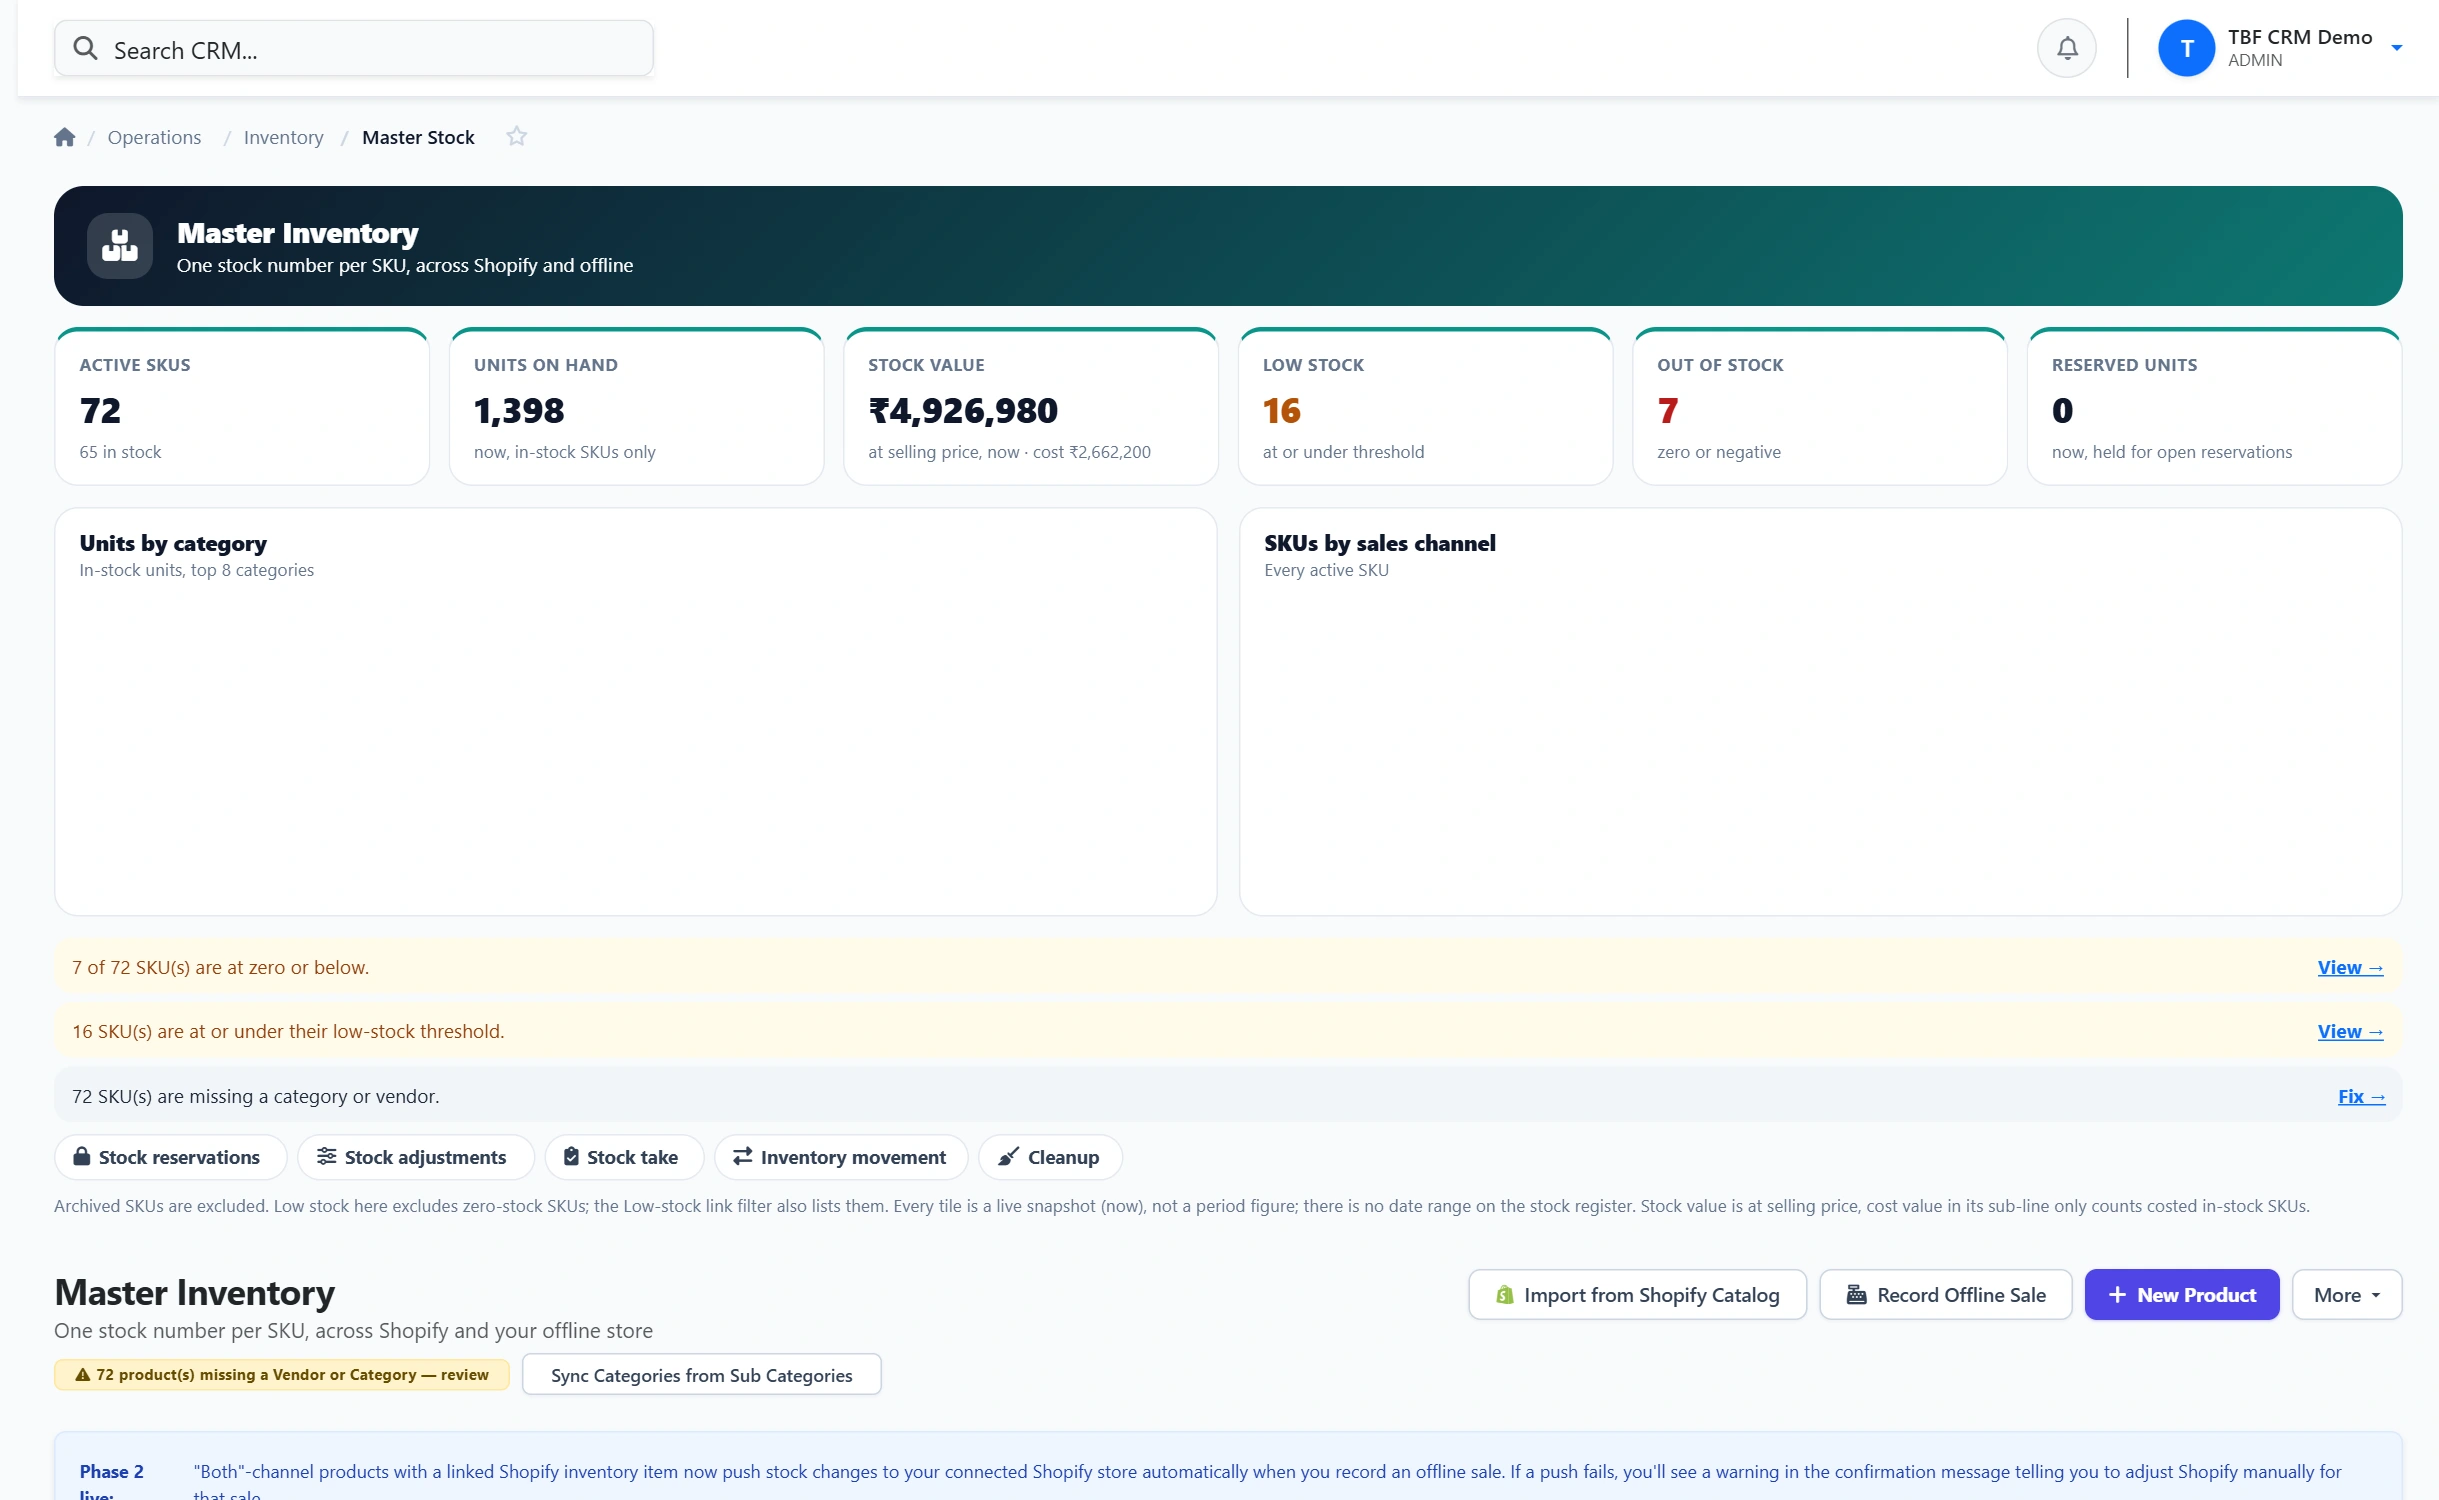Click the Master Stock breadcrumb text
Image resolution: width=2439 pixels, height=1500 pixels.
tap(418, 137)
